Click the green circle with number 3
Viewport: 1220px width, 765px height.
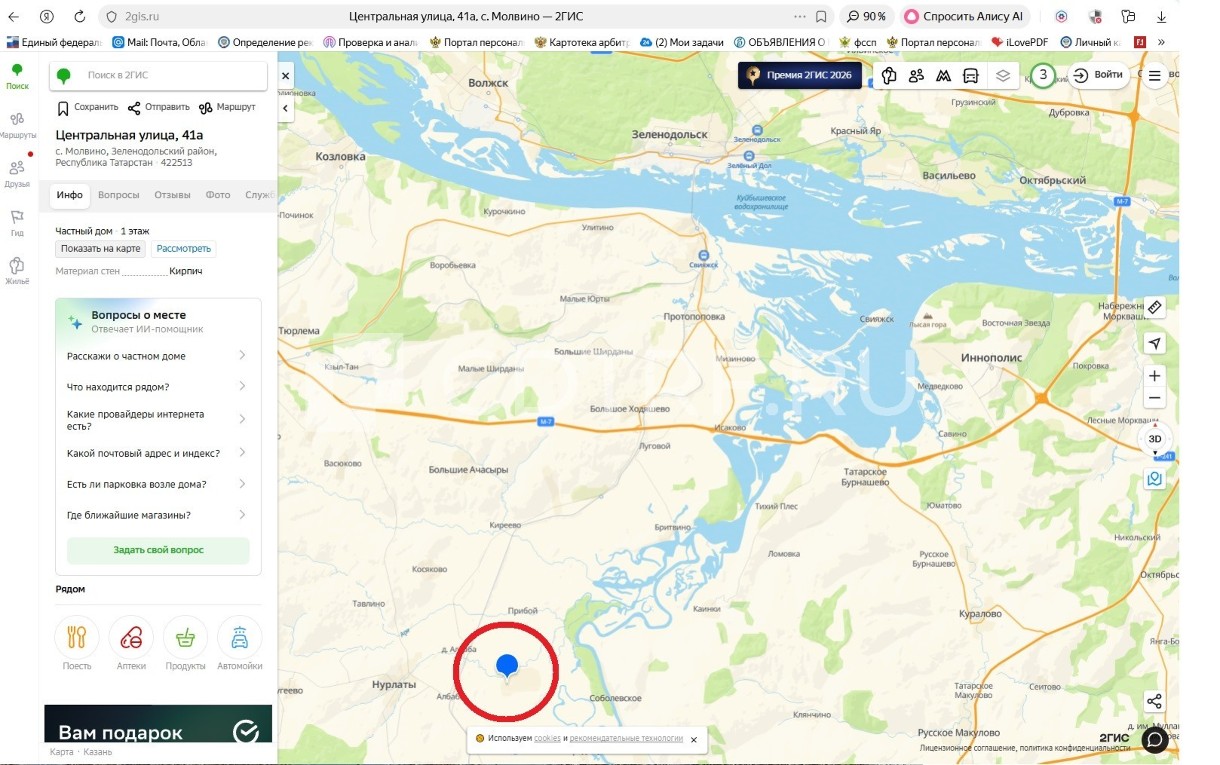tap(1043, 75)
